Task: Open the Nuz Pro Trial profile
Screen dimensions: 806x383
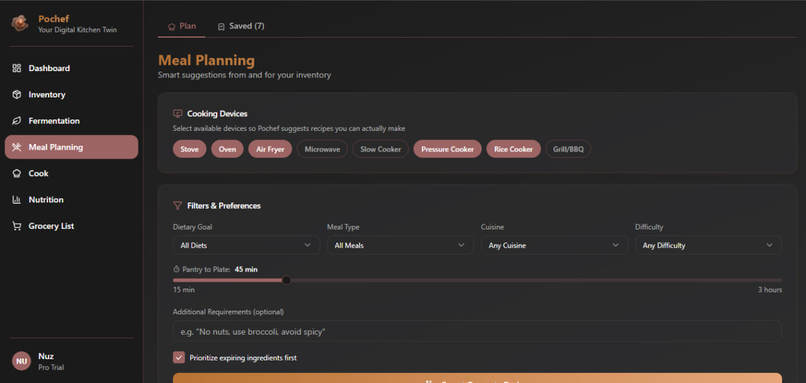Action: [71, 361]
